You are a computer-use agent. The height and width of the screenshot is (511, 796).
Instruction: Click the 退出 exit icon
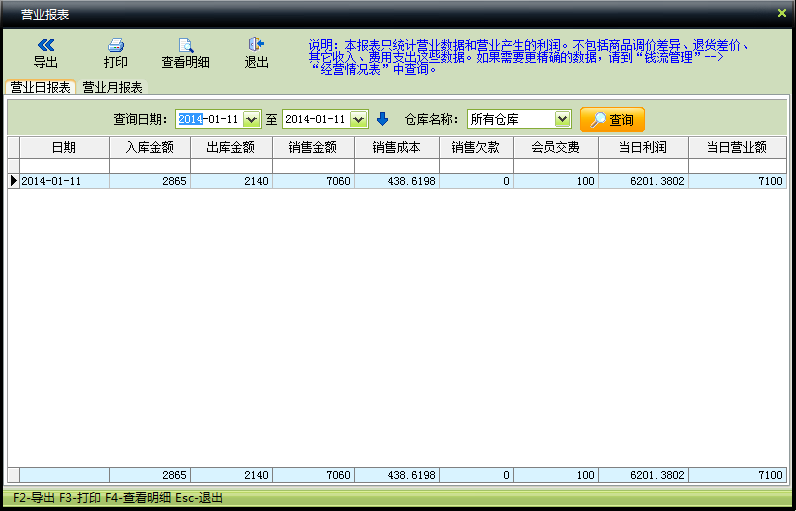point(256,44)
